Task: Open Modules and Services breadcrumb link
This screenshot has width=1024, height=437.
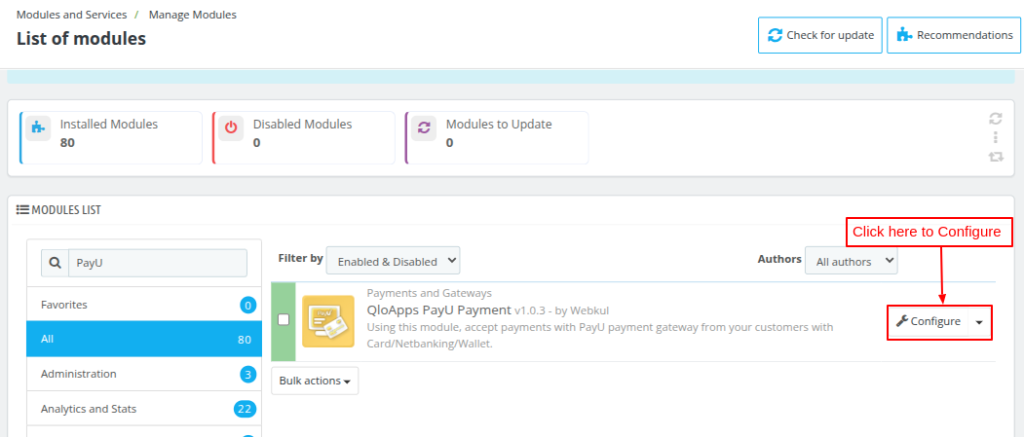Action: [72, 14]
